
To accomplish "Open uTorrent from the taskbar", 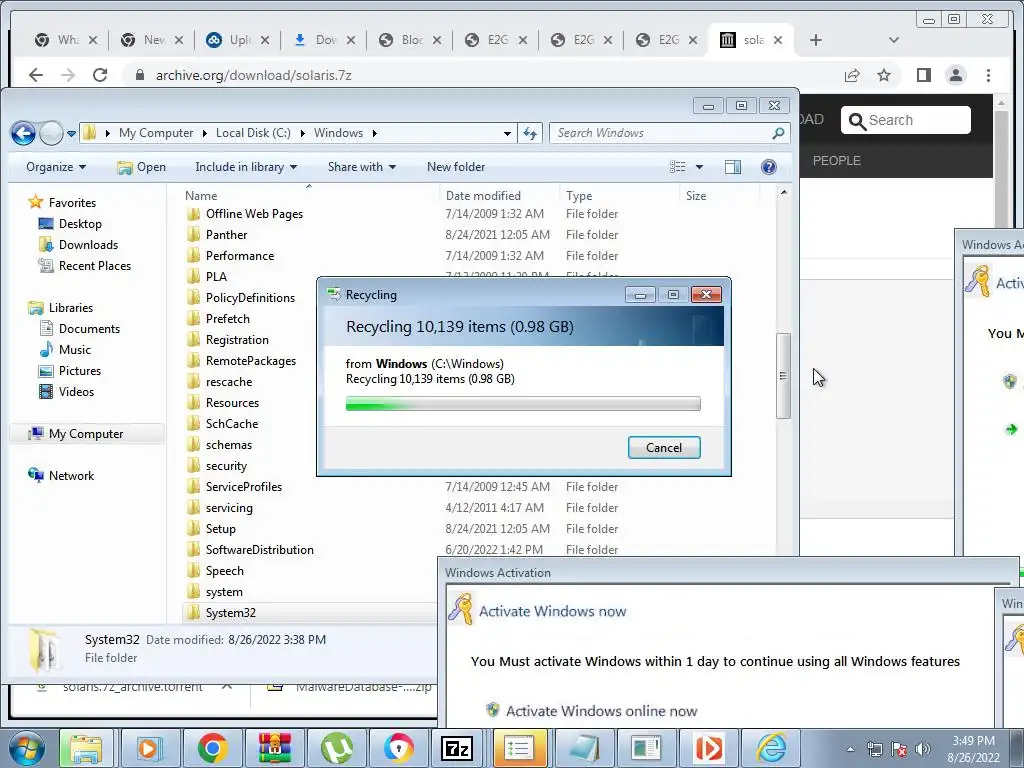I will [x=336, y=748].
